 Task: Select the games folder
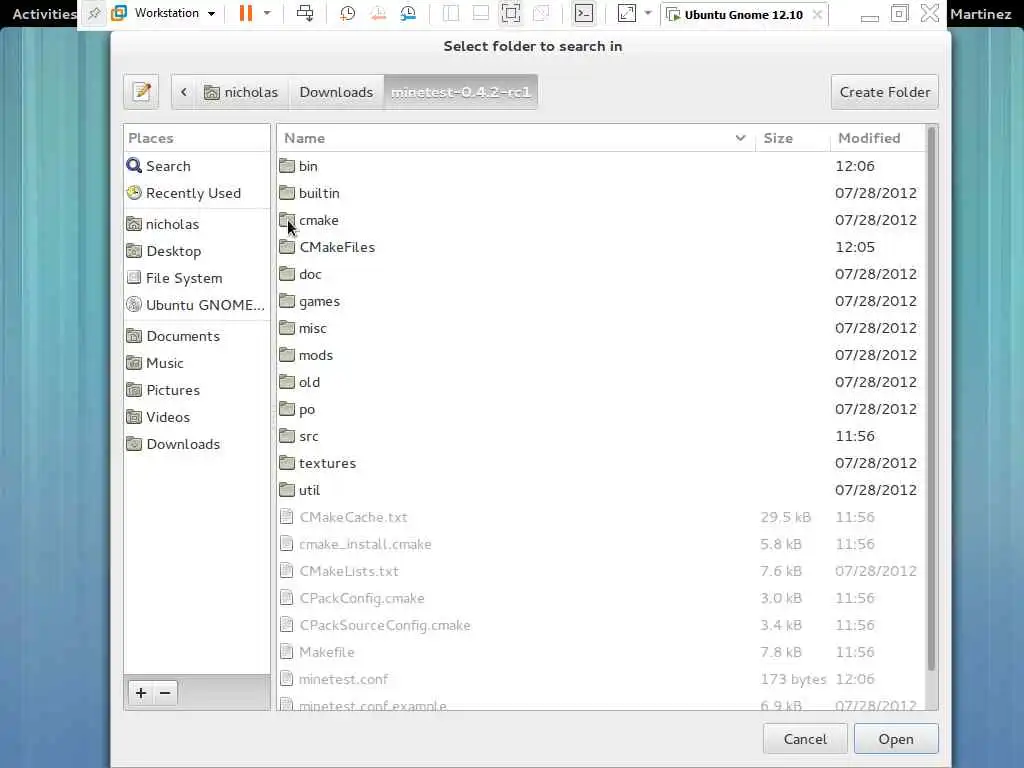pyautogui.click(x=601, y=301)
